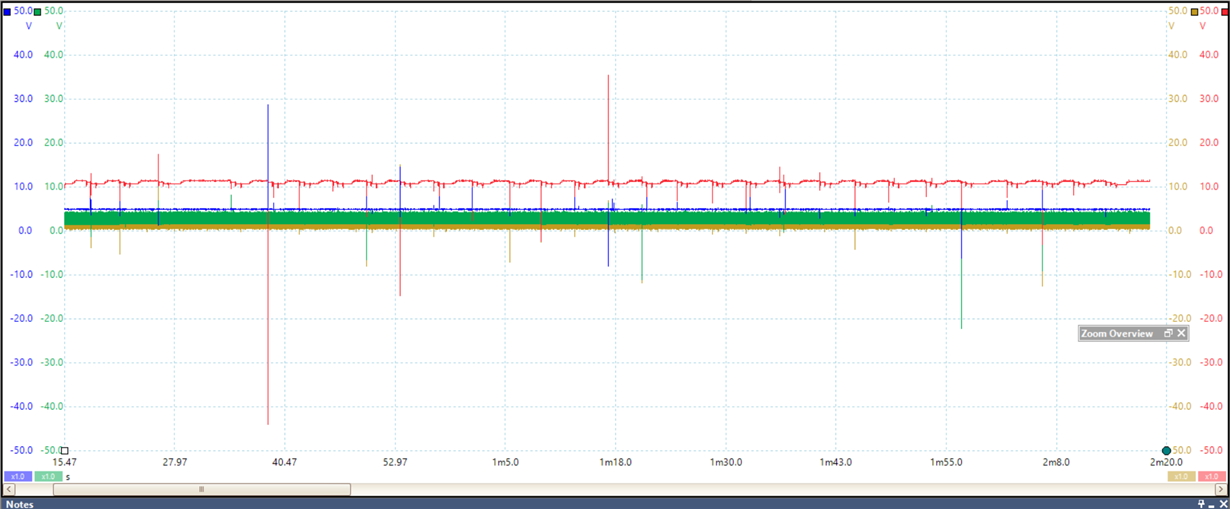Click the 1m43.0 time axis label
The width and height of the screenshot is (1230, 509).
coord(835,462)
